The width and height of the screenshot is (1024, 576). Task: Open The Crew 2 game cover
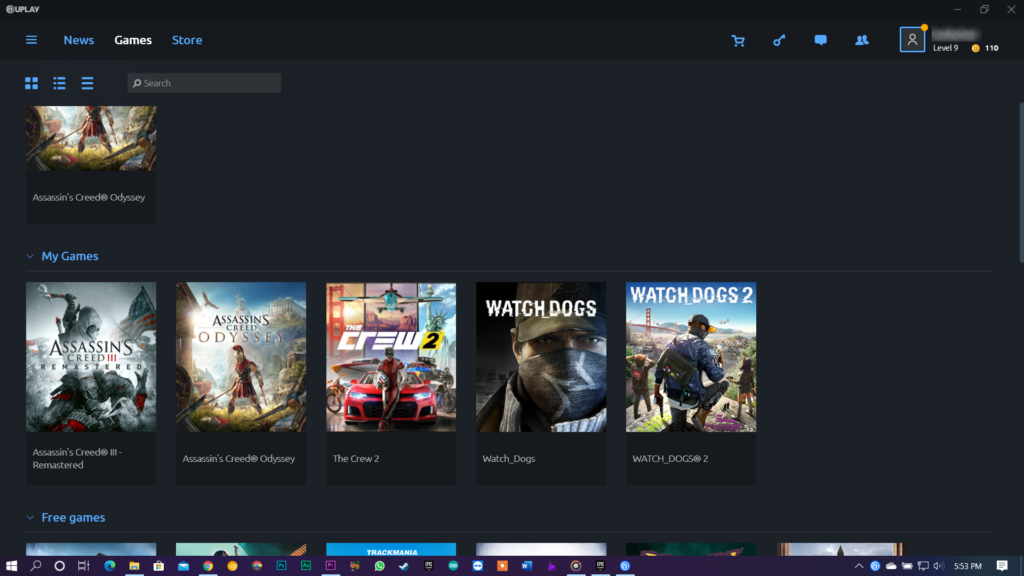391,357
